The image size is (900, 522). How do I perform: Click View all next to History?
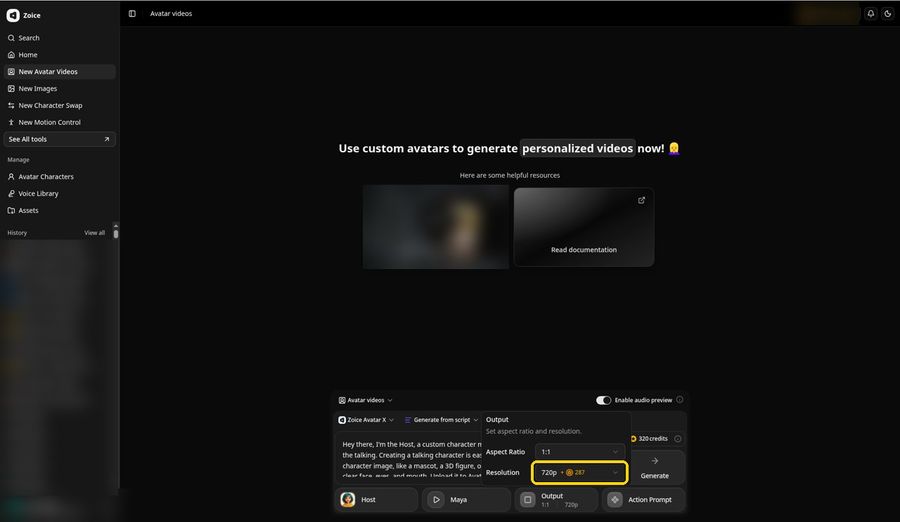click(95, 233)
